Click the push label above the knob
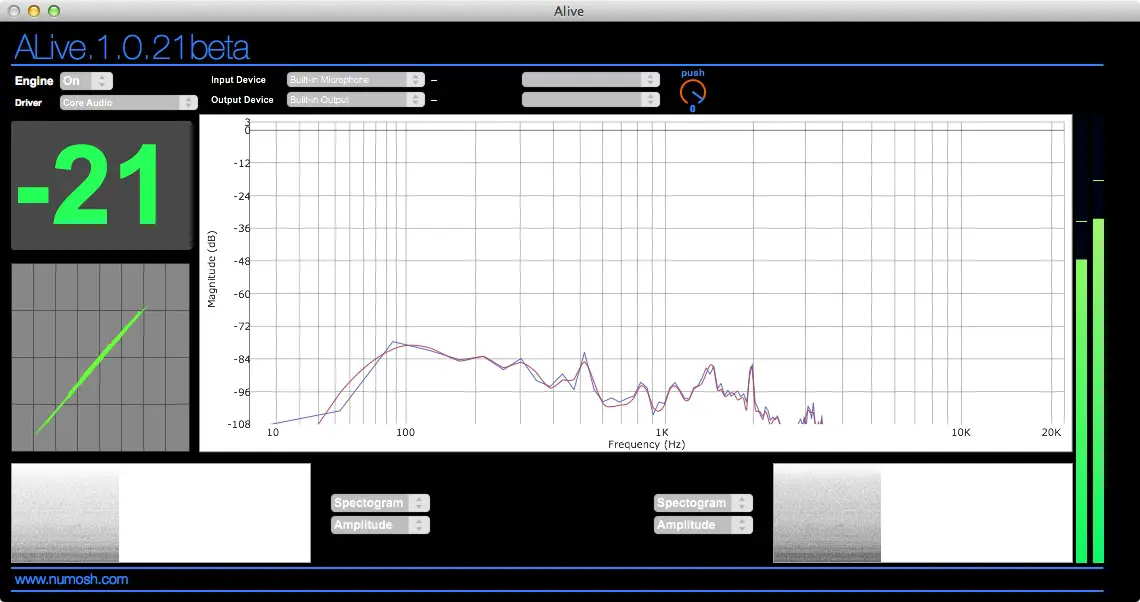The width and height of the screenshot is (1140, 602). coord(693,73)
